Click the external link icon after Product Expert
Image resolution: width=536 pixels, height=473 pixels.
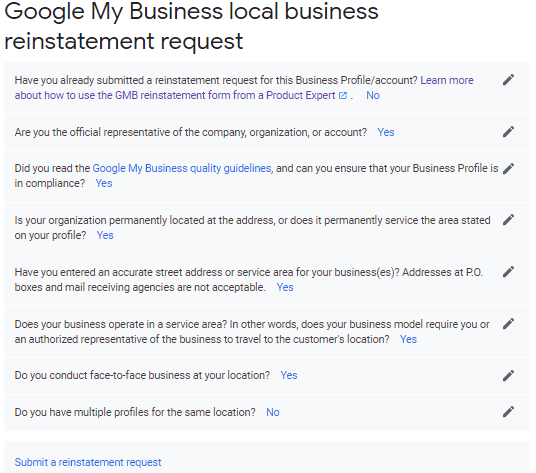(343, 95)
